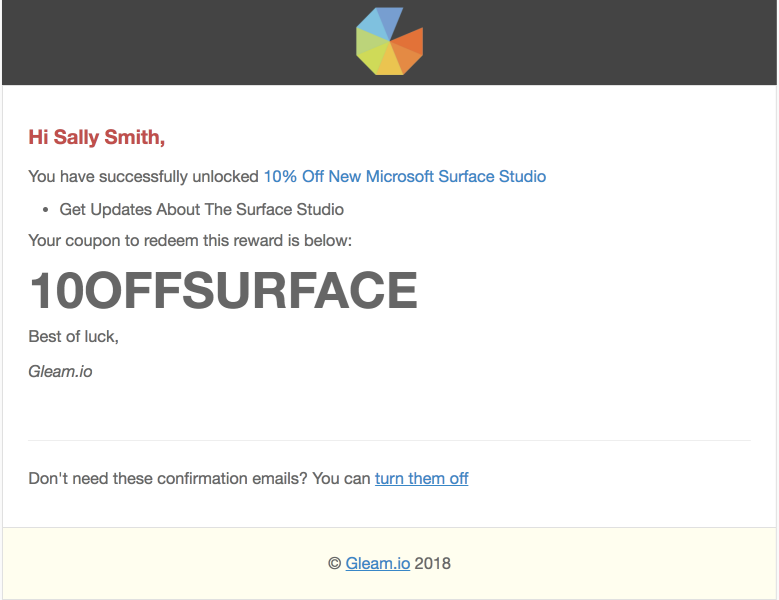This screenshot has width=779, height=600.
Task: Click the Gleam colorful logo in header
Action: (390, 41)
